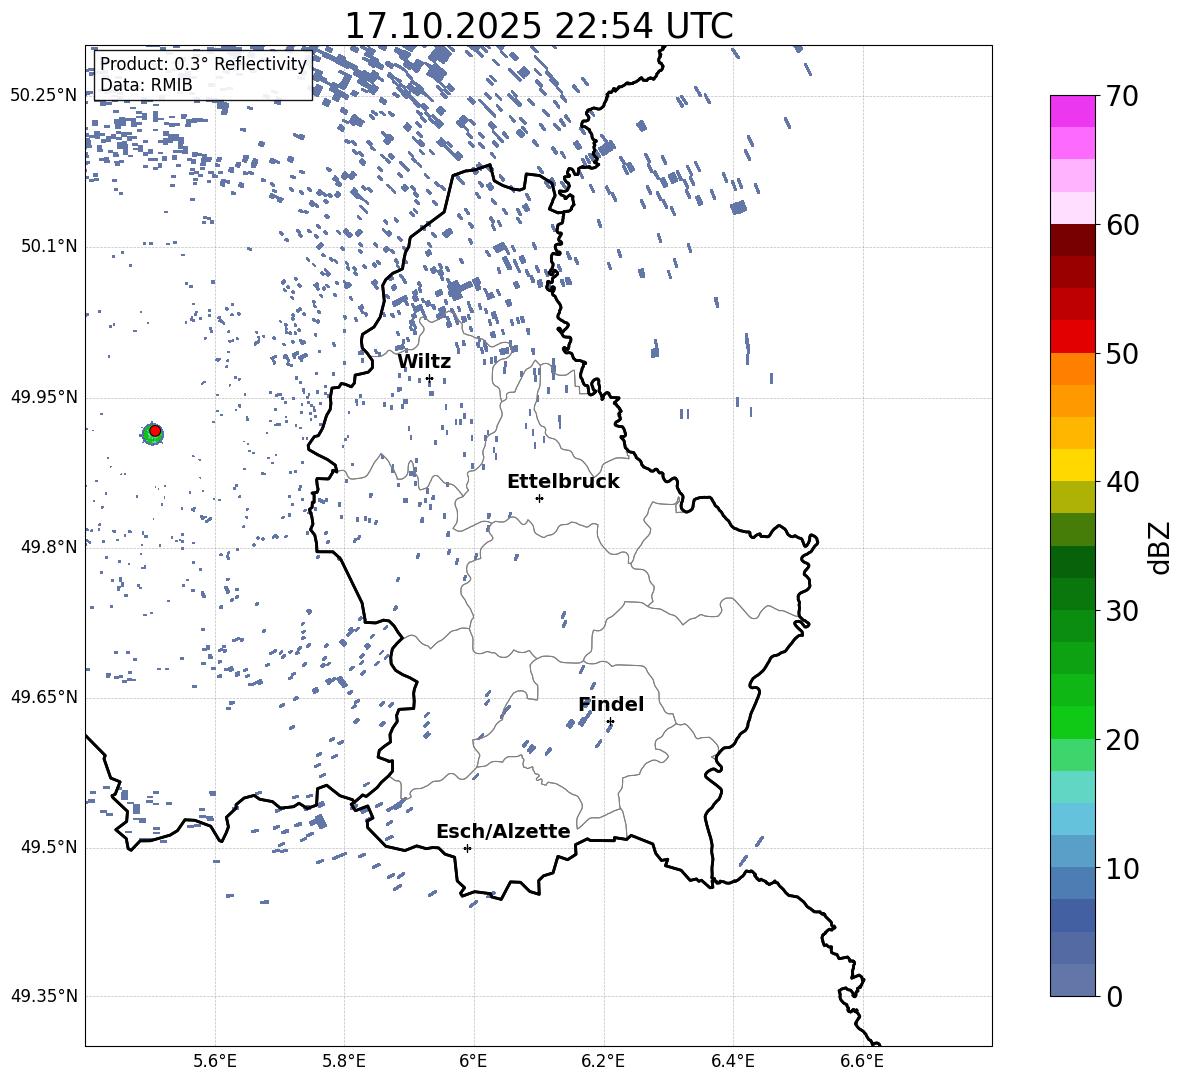Click the Ettelbruck station cross marker
Screen dimensions: 1184x1081
pos(539,498)
